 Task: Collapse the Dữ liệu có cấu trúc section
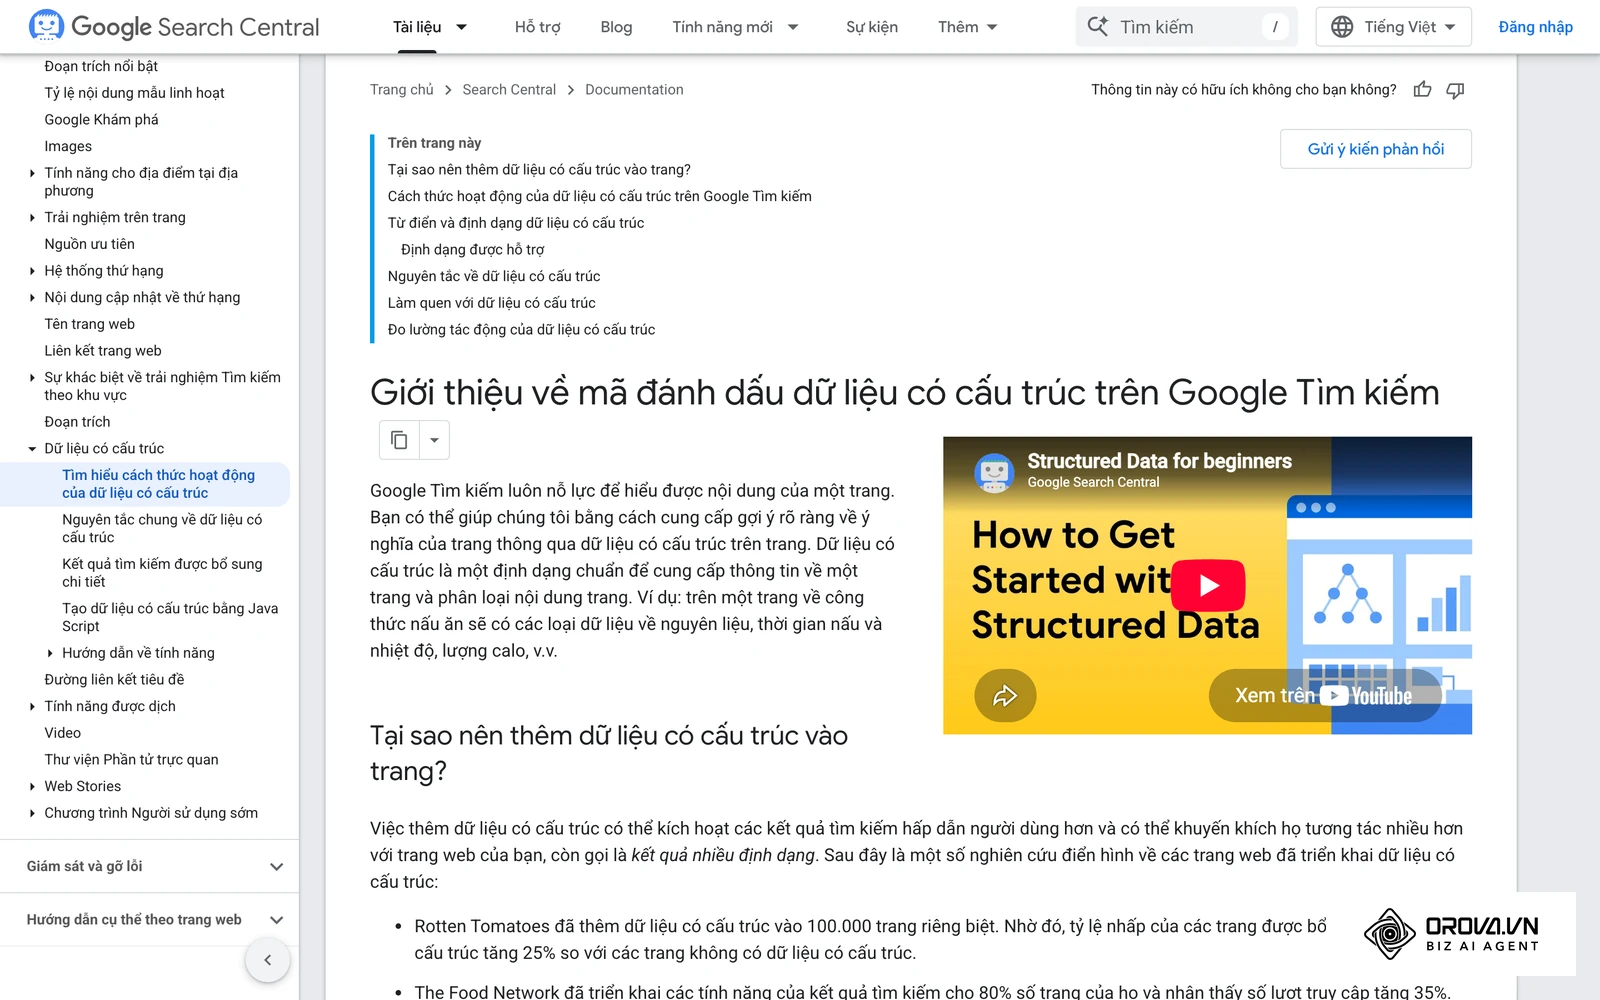(32, 449)
